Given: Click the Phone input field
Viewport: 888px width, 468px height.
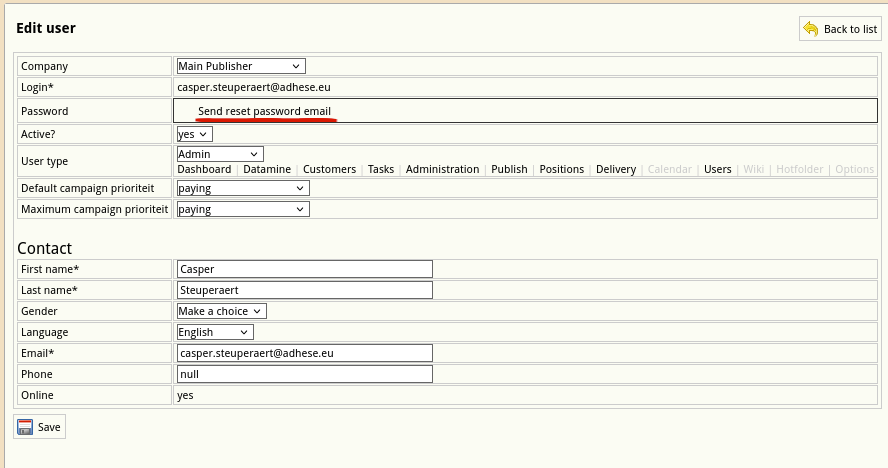Looking at the screenshot, I should pyautogui.click(x=304, y=374).
